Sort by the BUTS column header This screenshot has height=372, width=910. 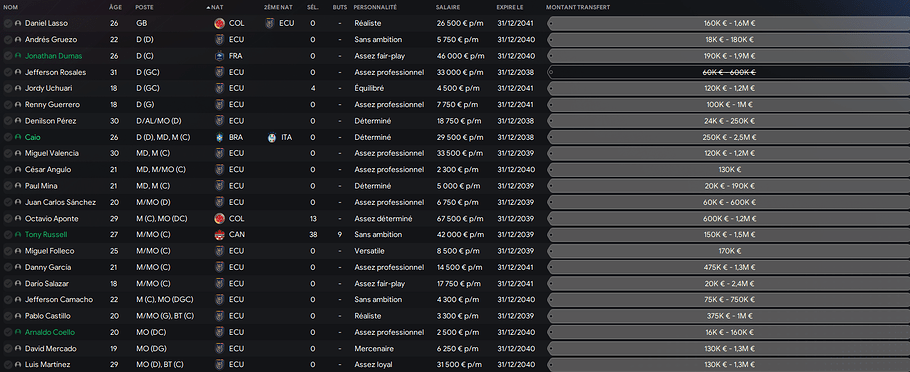[340, 8]
